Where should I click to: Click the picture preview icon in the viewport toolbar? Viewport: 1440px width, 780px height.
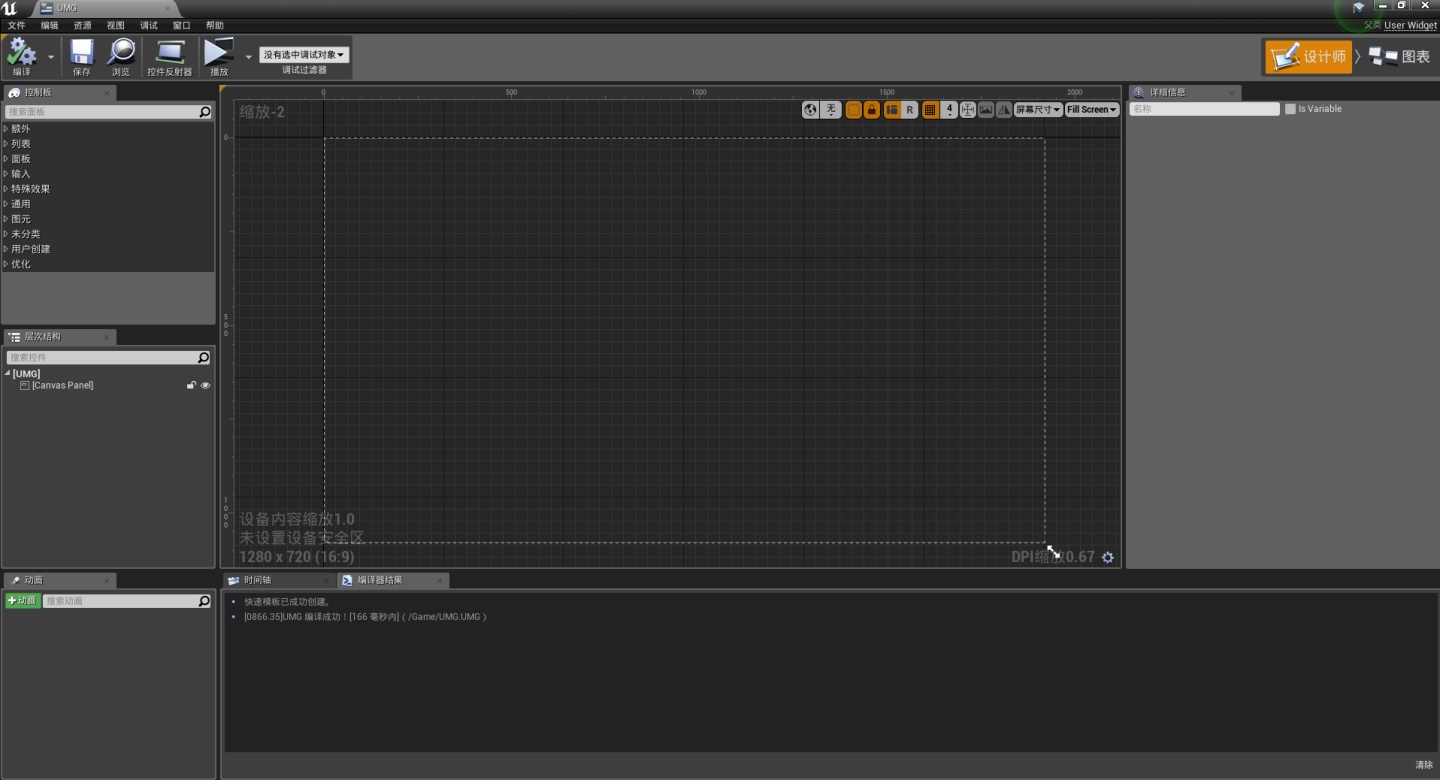[986, 110]
